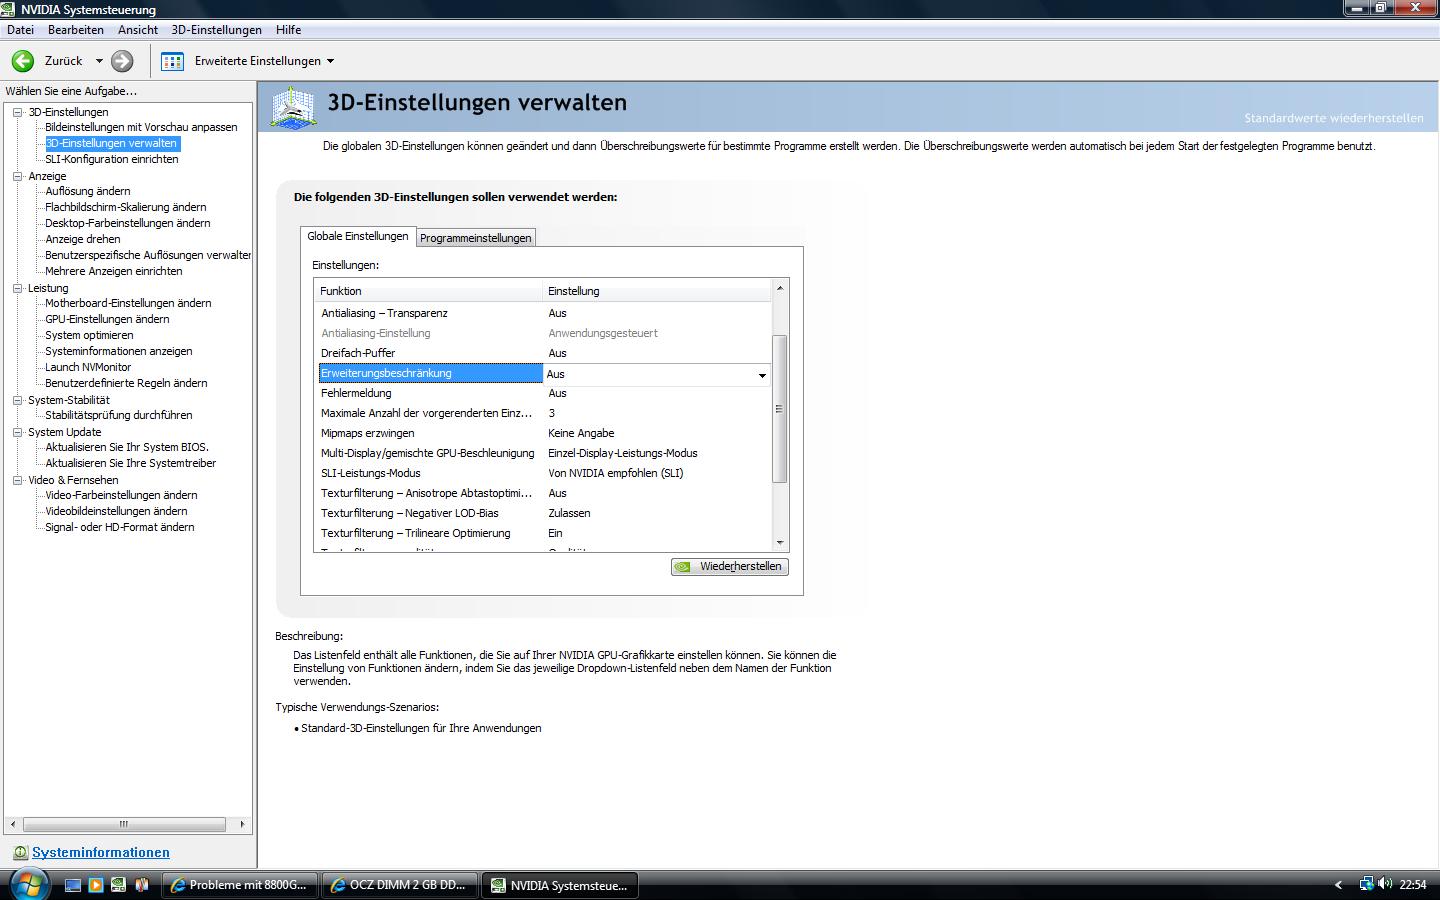Select Anzeige drehen
The image size is (1440, 900).
[83, 239]
